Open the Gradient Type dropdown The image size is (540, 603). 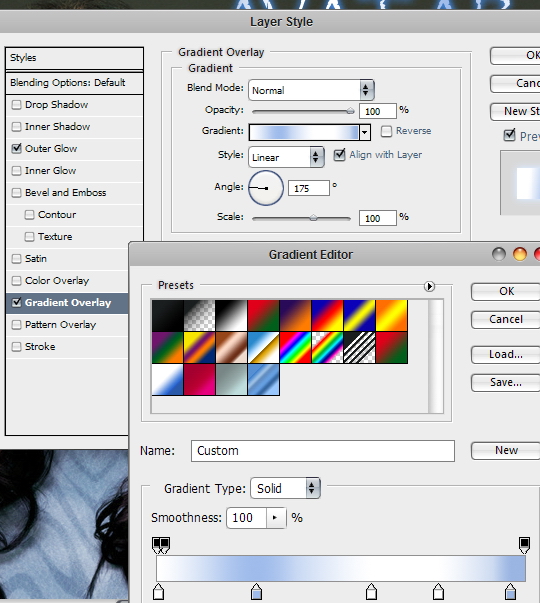[285, 488]
